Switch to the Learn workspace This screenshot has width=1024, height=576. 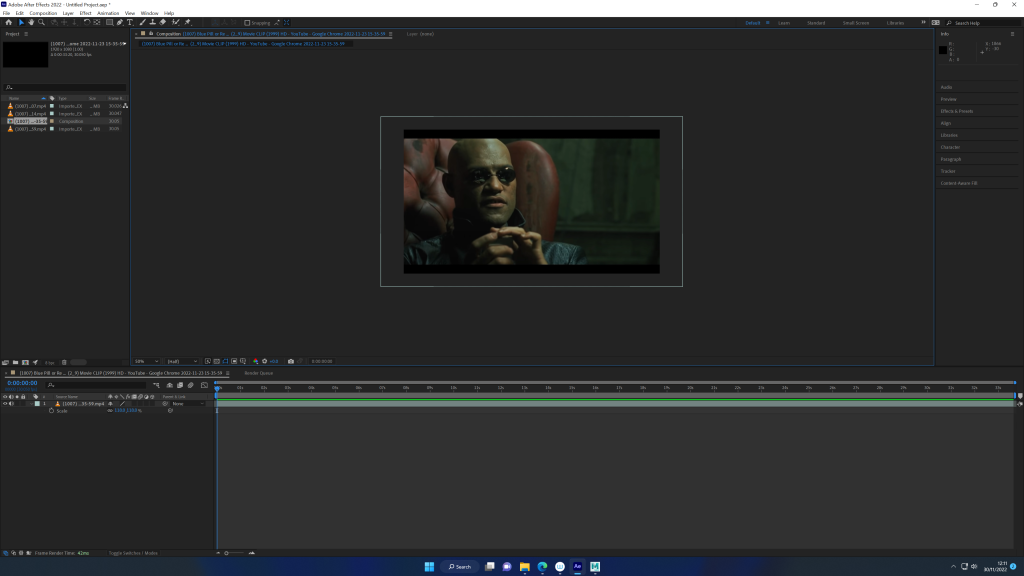pos(784,23)
